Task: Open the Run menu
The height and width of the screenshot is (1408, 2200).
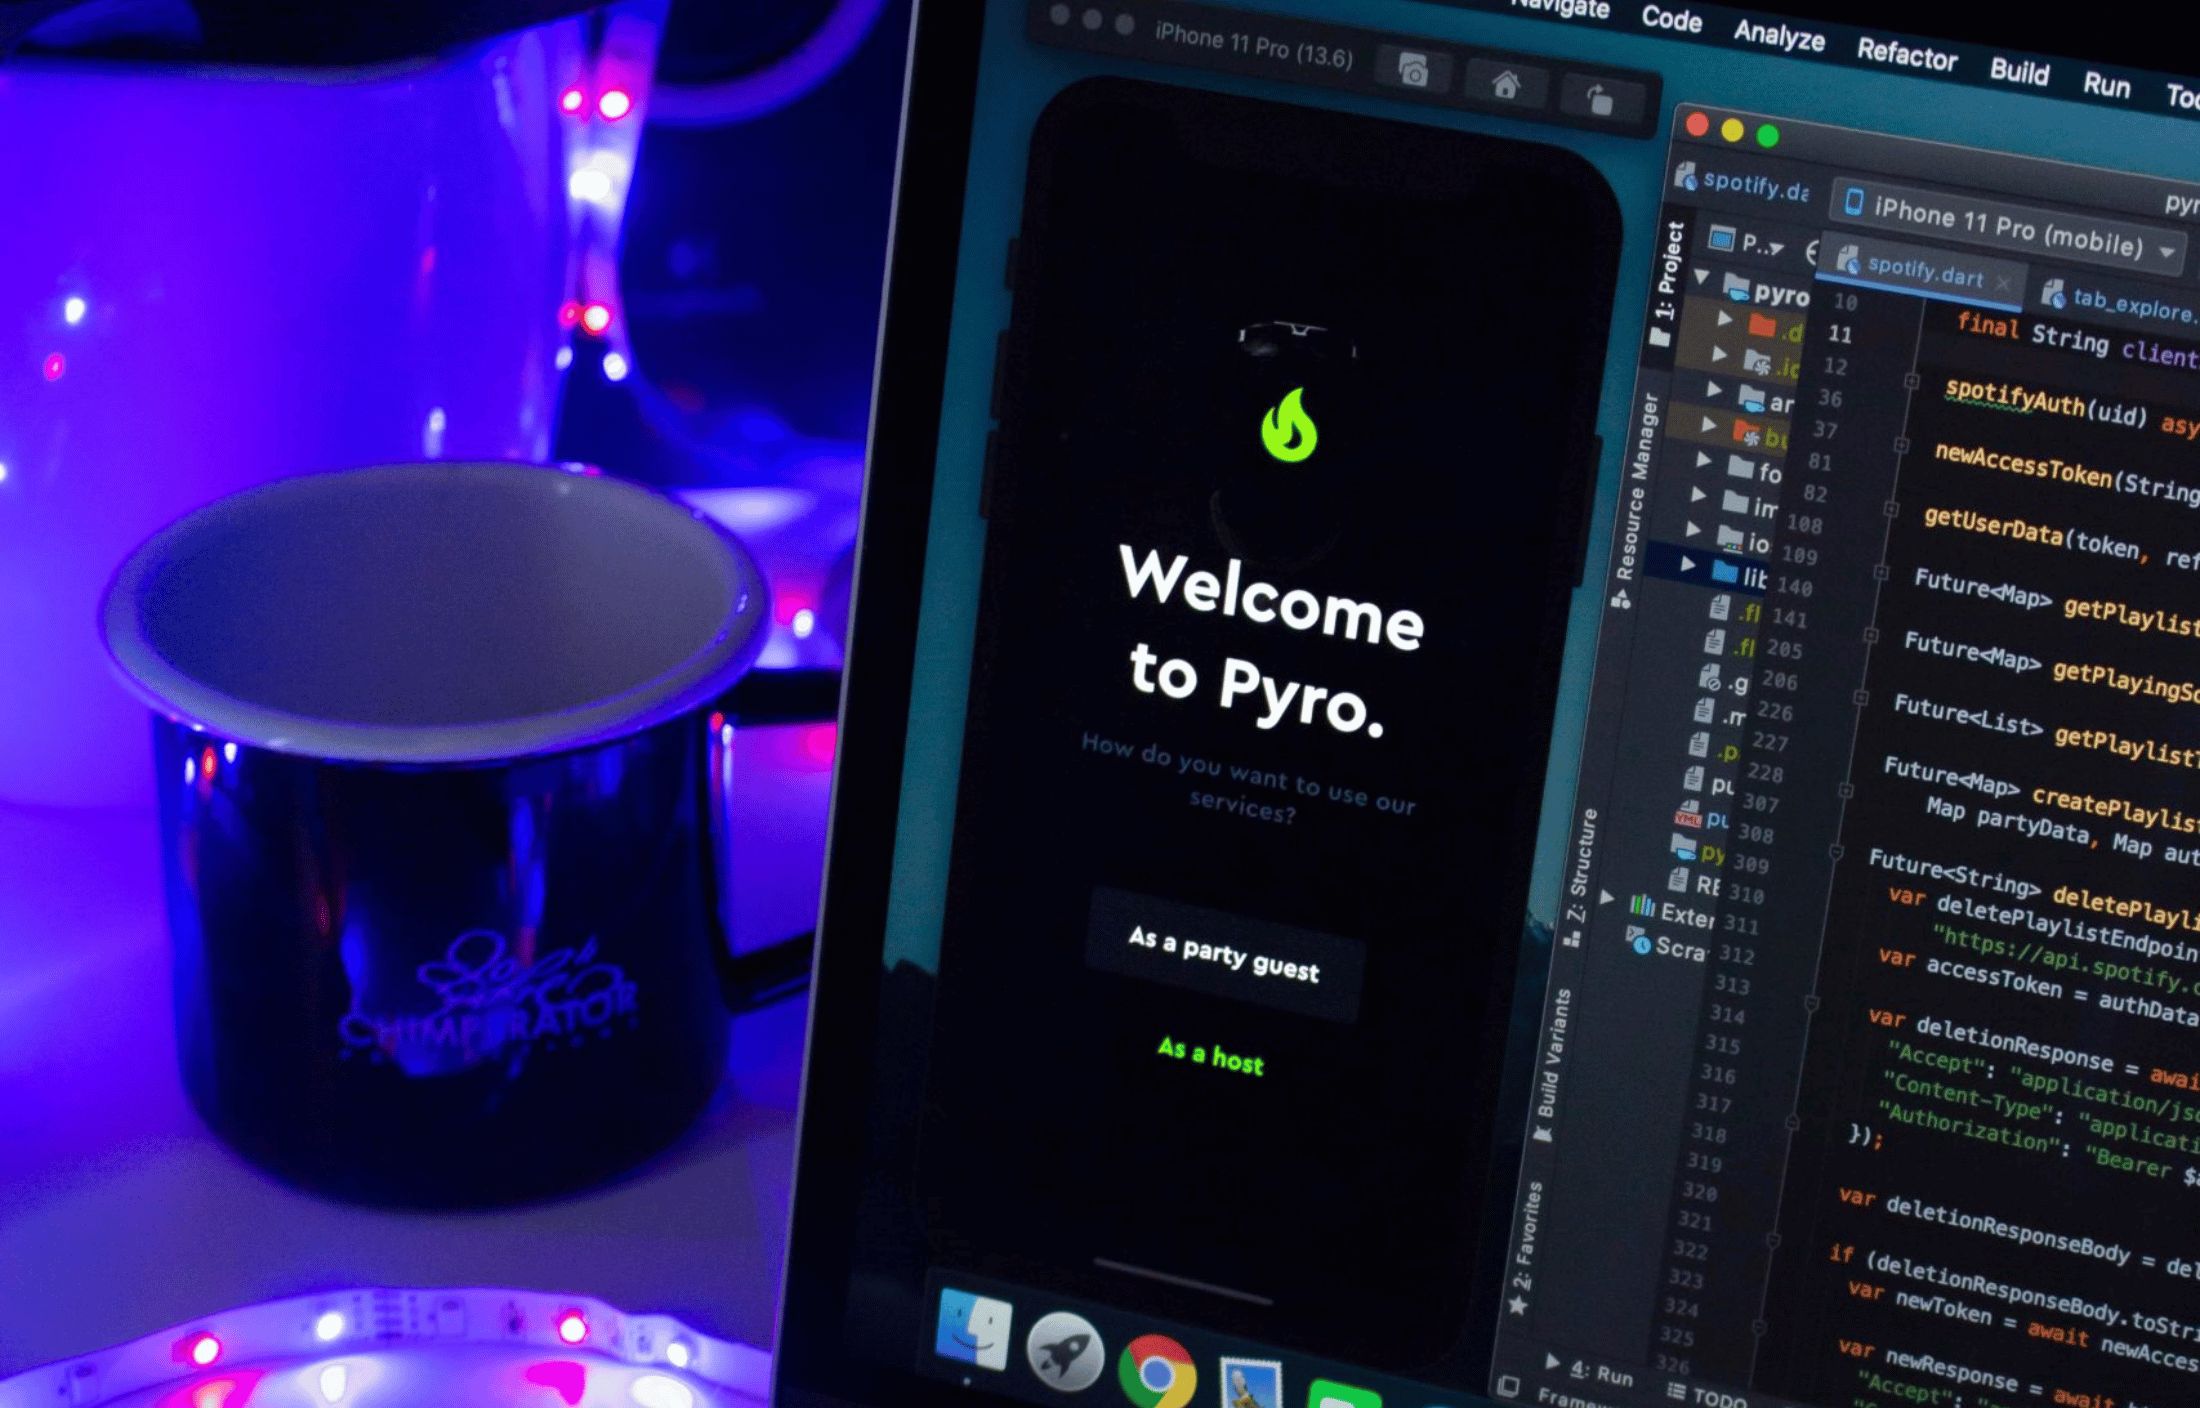Action: point(2106,85)
